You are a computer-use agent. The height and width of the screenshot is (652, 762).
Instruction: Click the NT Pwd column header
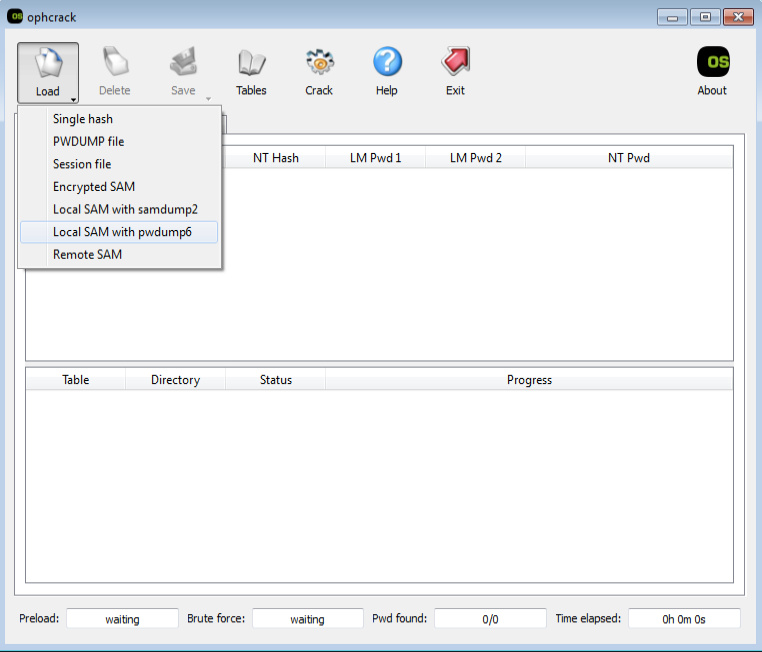tap(628, 158)
